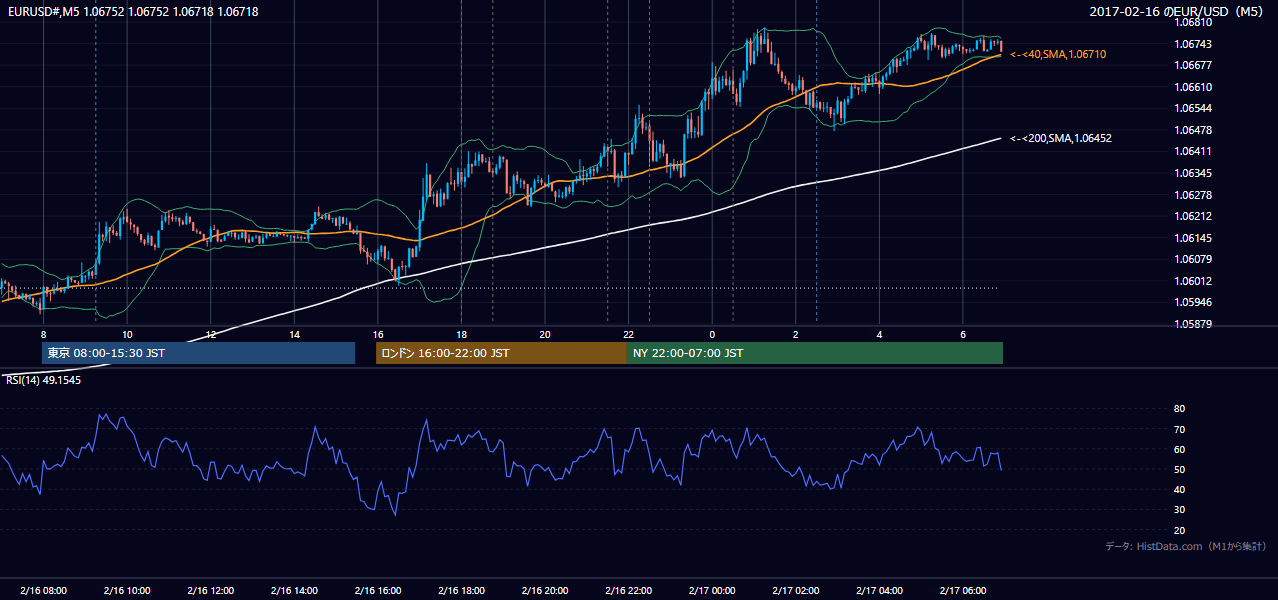The height and width of the screenshot is (600, 1278).
Task: Click the Tokyo 08:00-15:30 JST session bar
Action: coord(198,353)
